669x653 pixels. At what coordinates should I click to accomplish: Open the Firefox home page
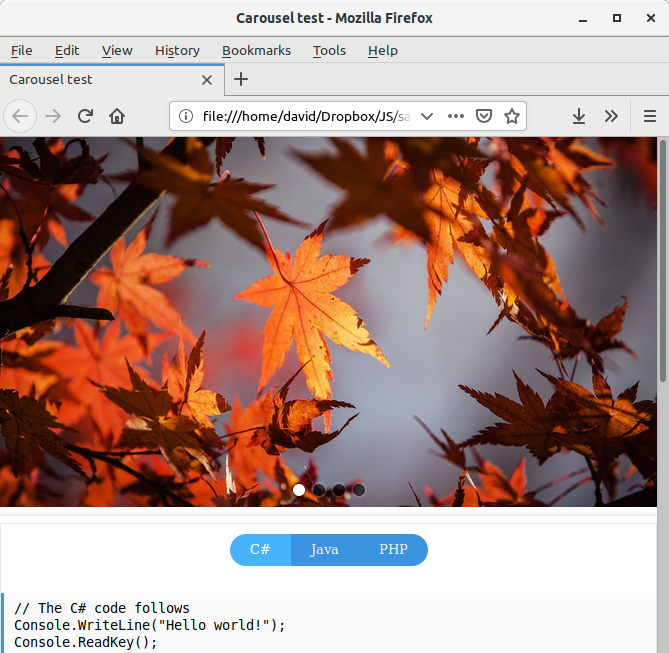[x=117, y=116]
